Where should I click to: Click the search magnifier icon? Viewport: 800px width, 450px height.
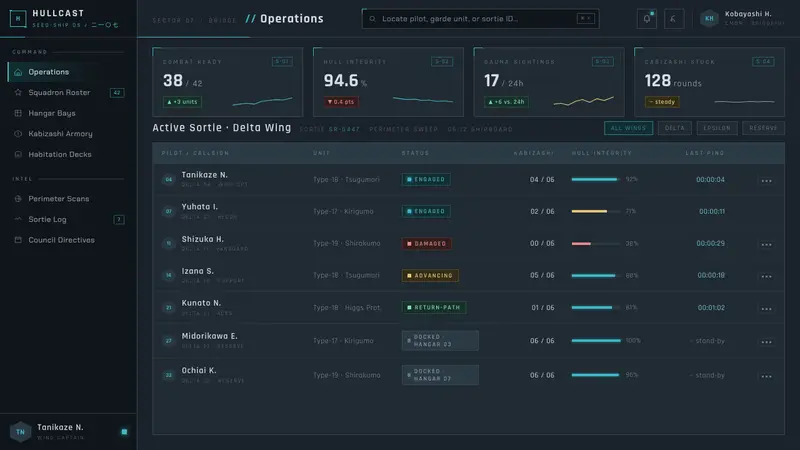click(x=372, y=19)
